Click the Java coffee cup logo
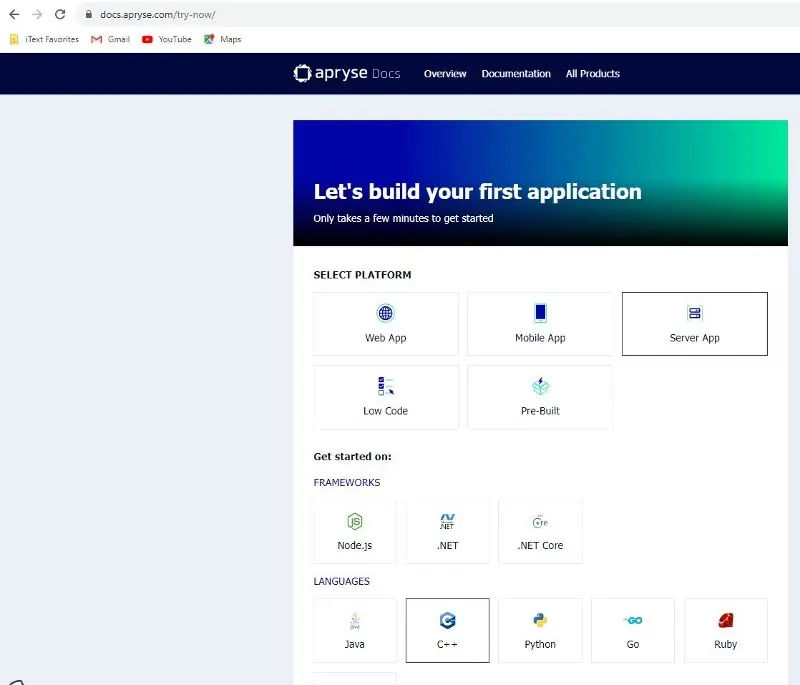The image size is (800, 685). click(355, 620)
